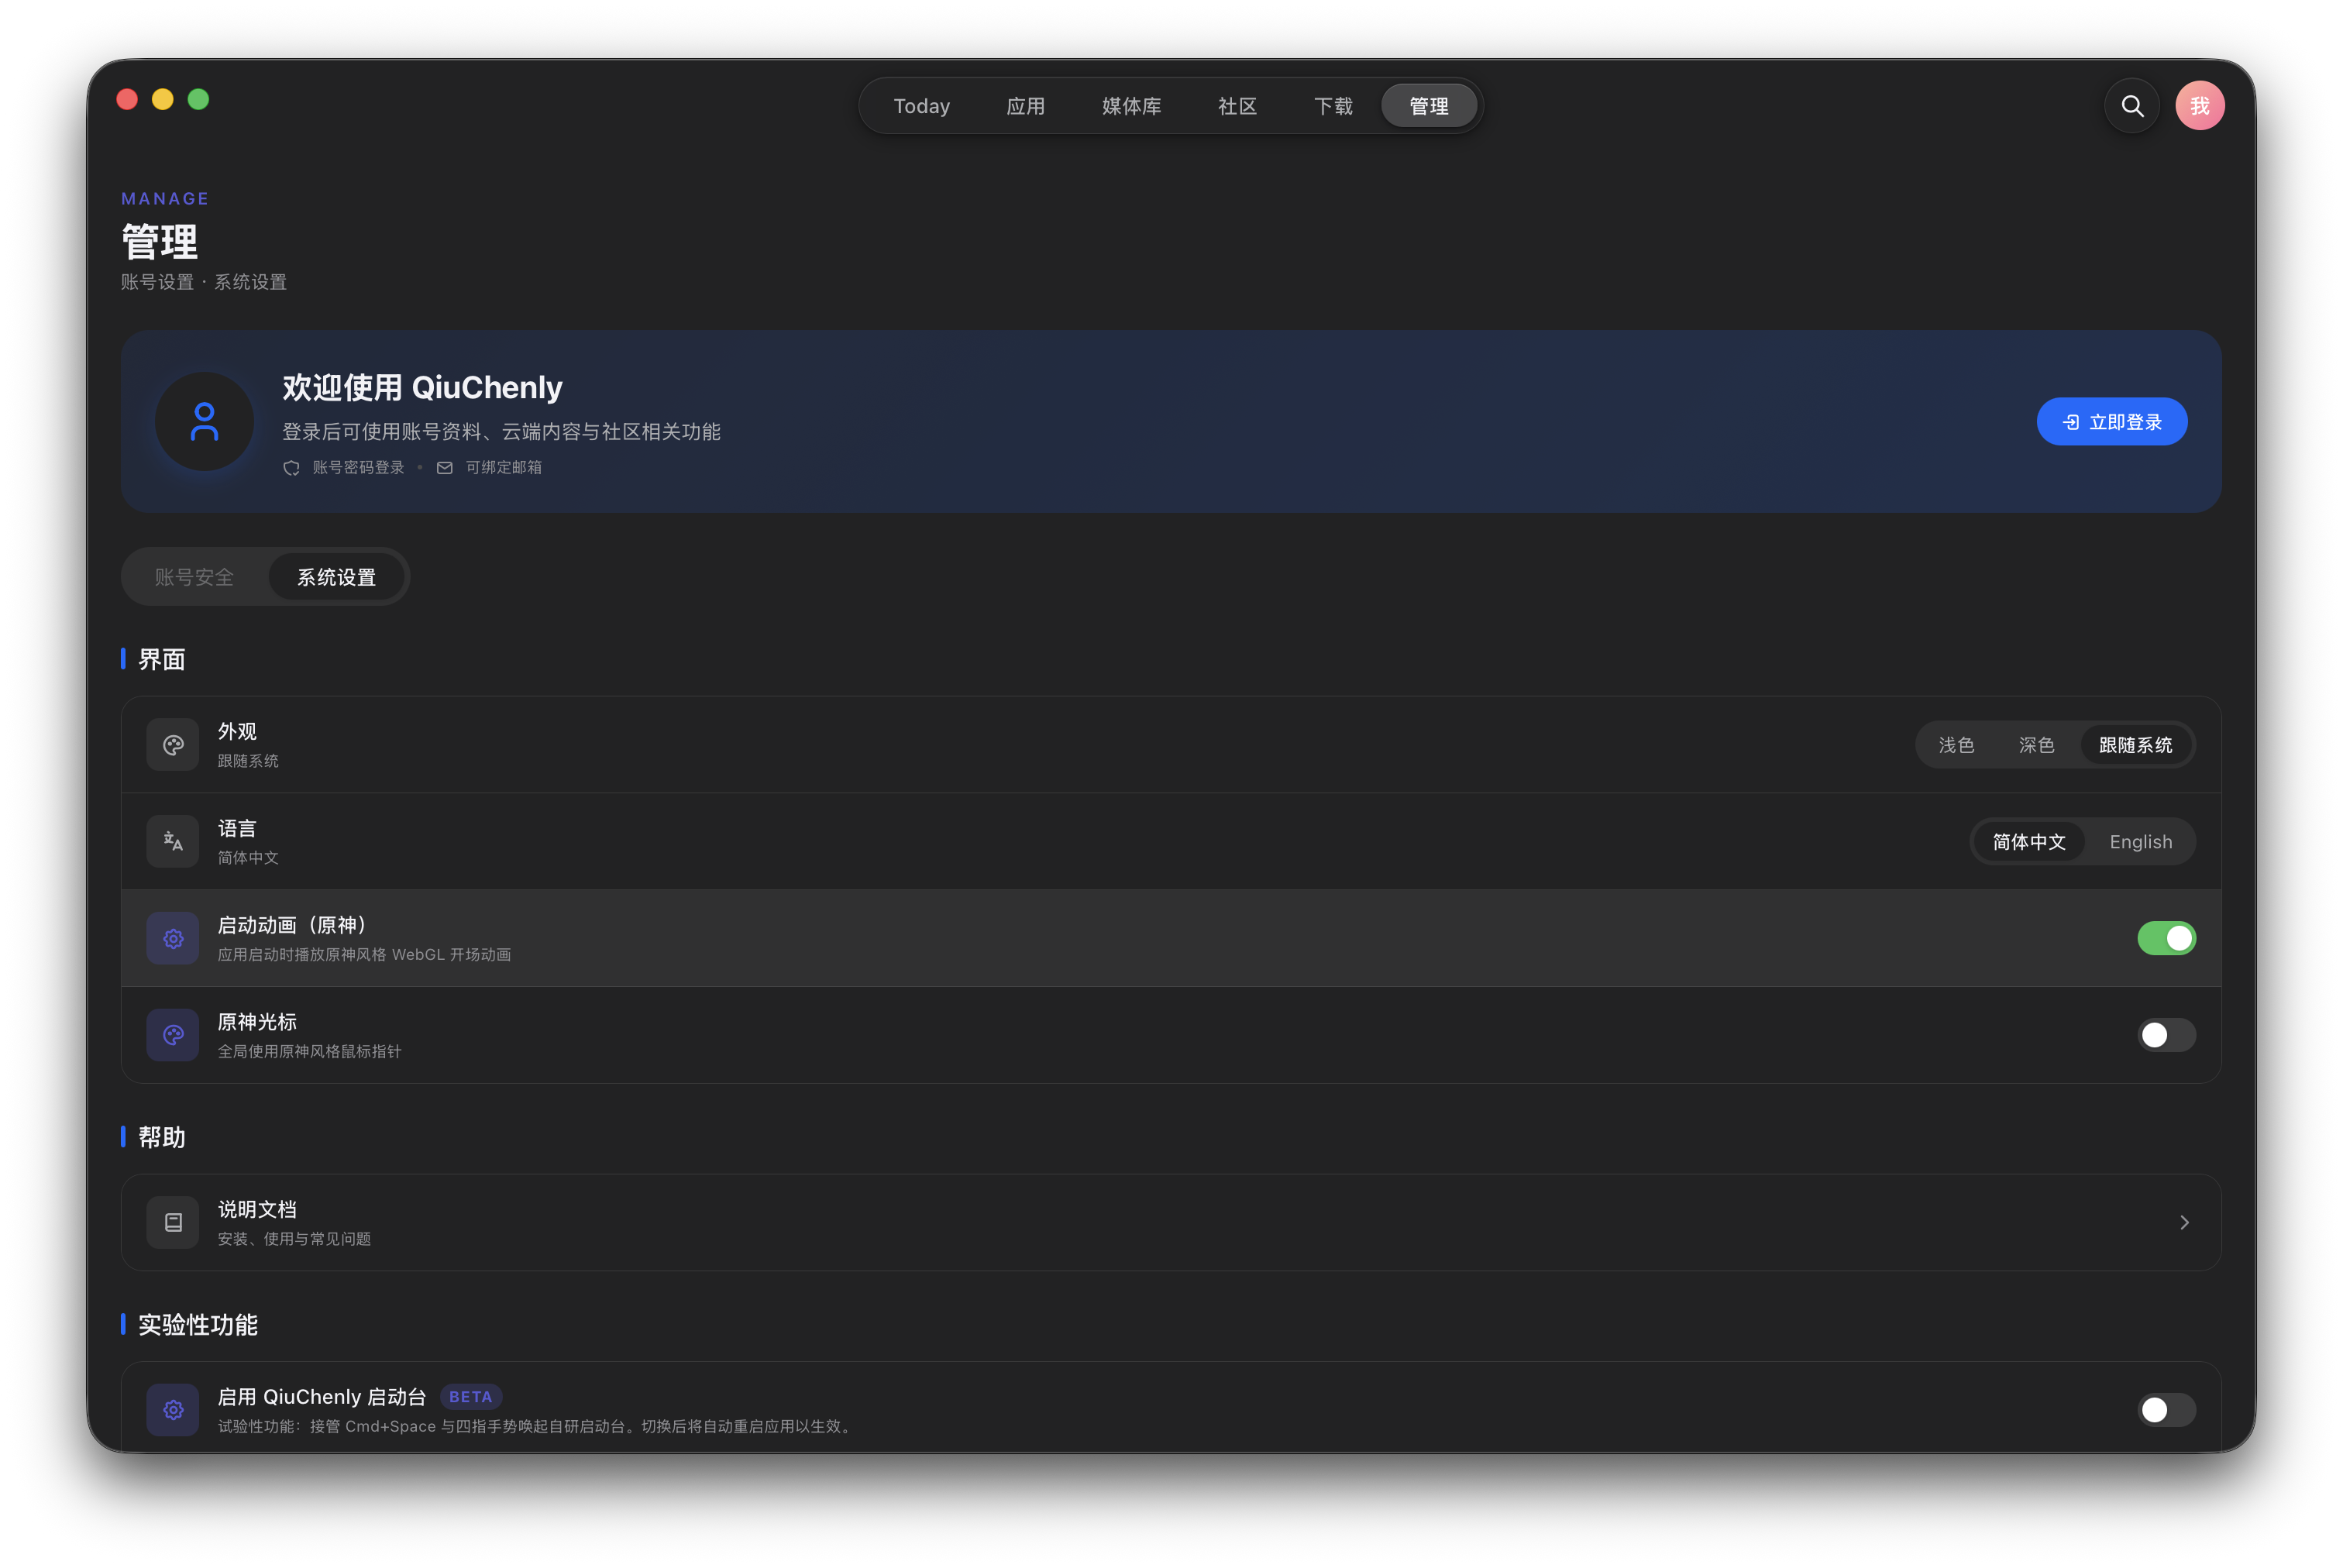
Task: Choose English language option
Action: tap(2140, 842)
